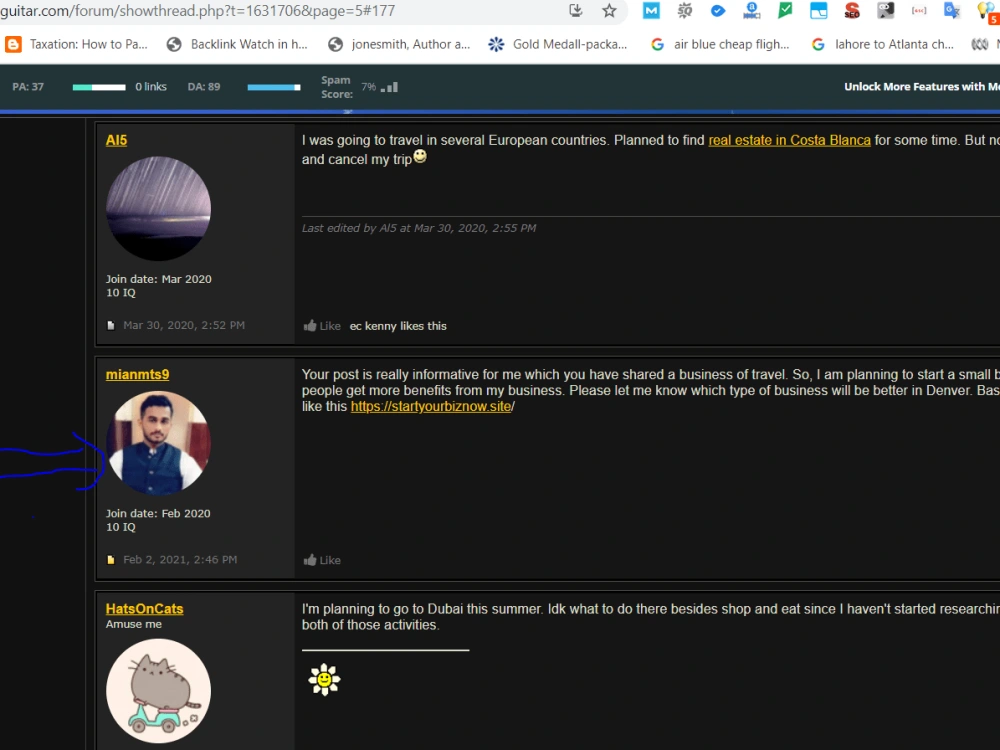
Task: Open real estate in Costa Blanca link
Action: [789, 140]
